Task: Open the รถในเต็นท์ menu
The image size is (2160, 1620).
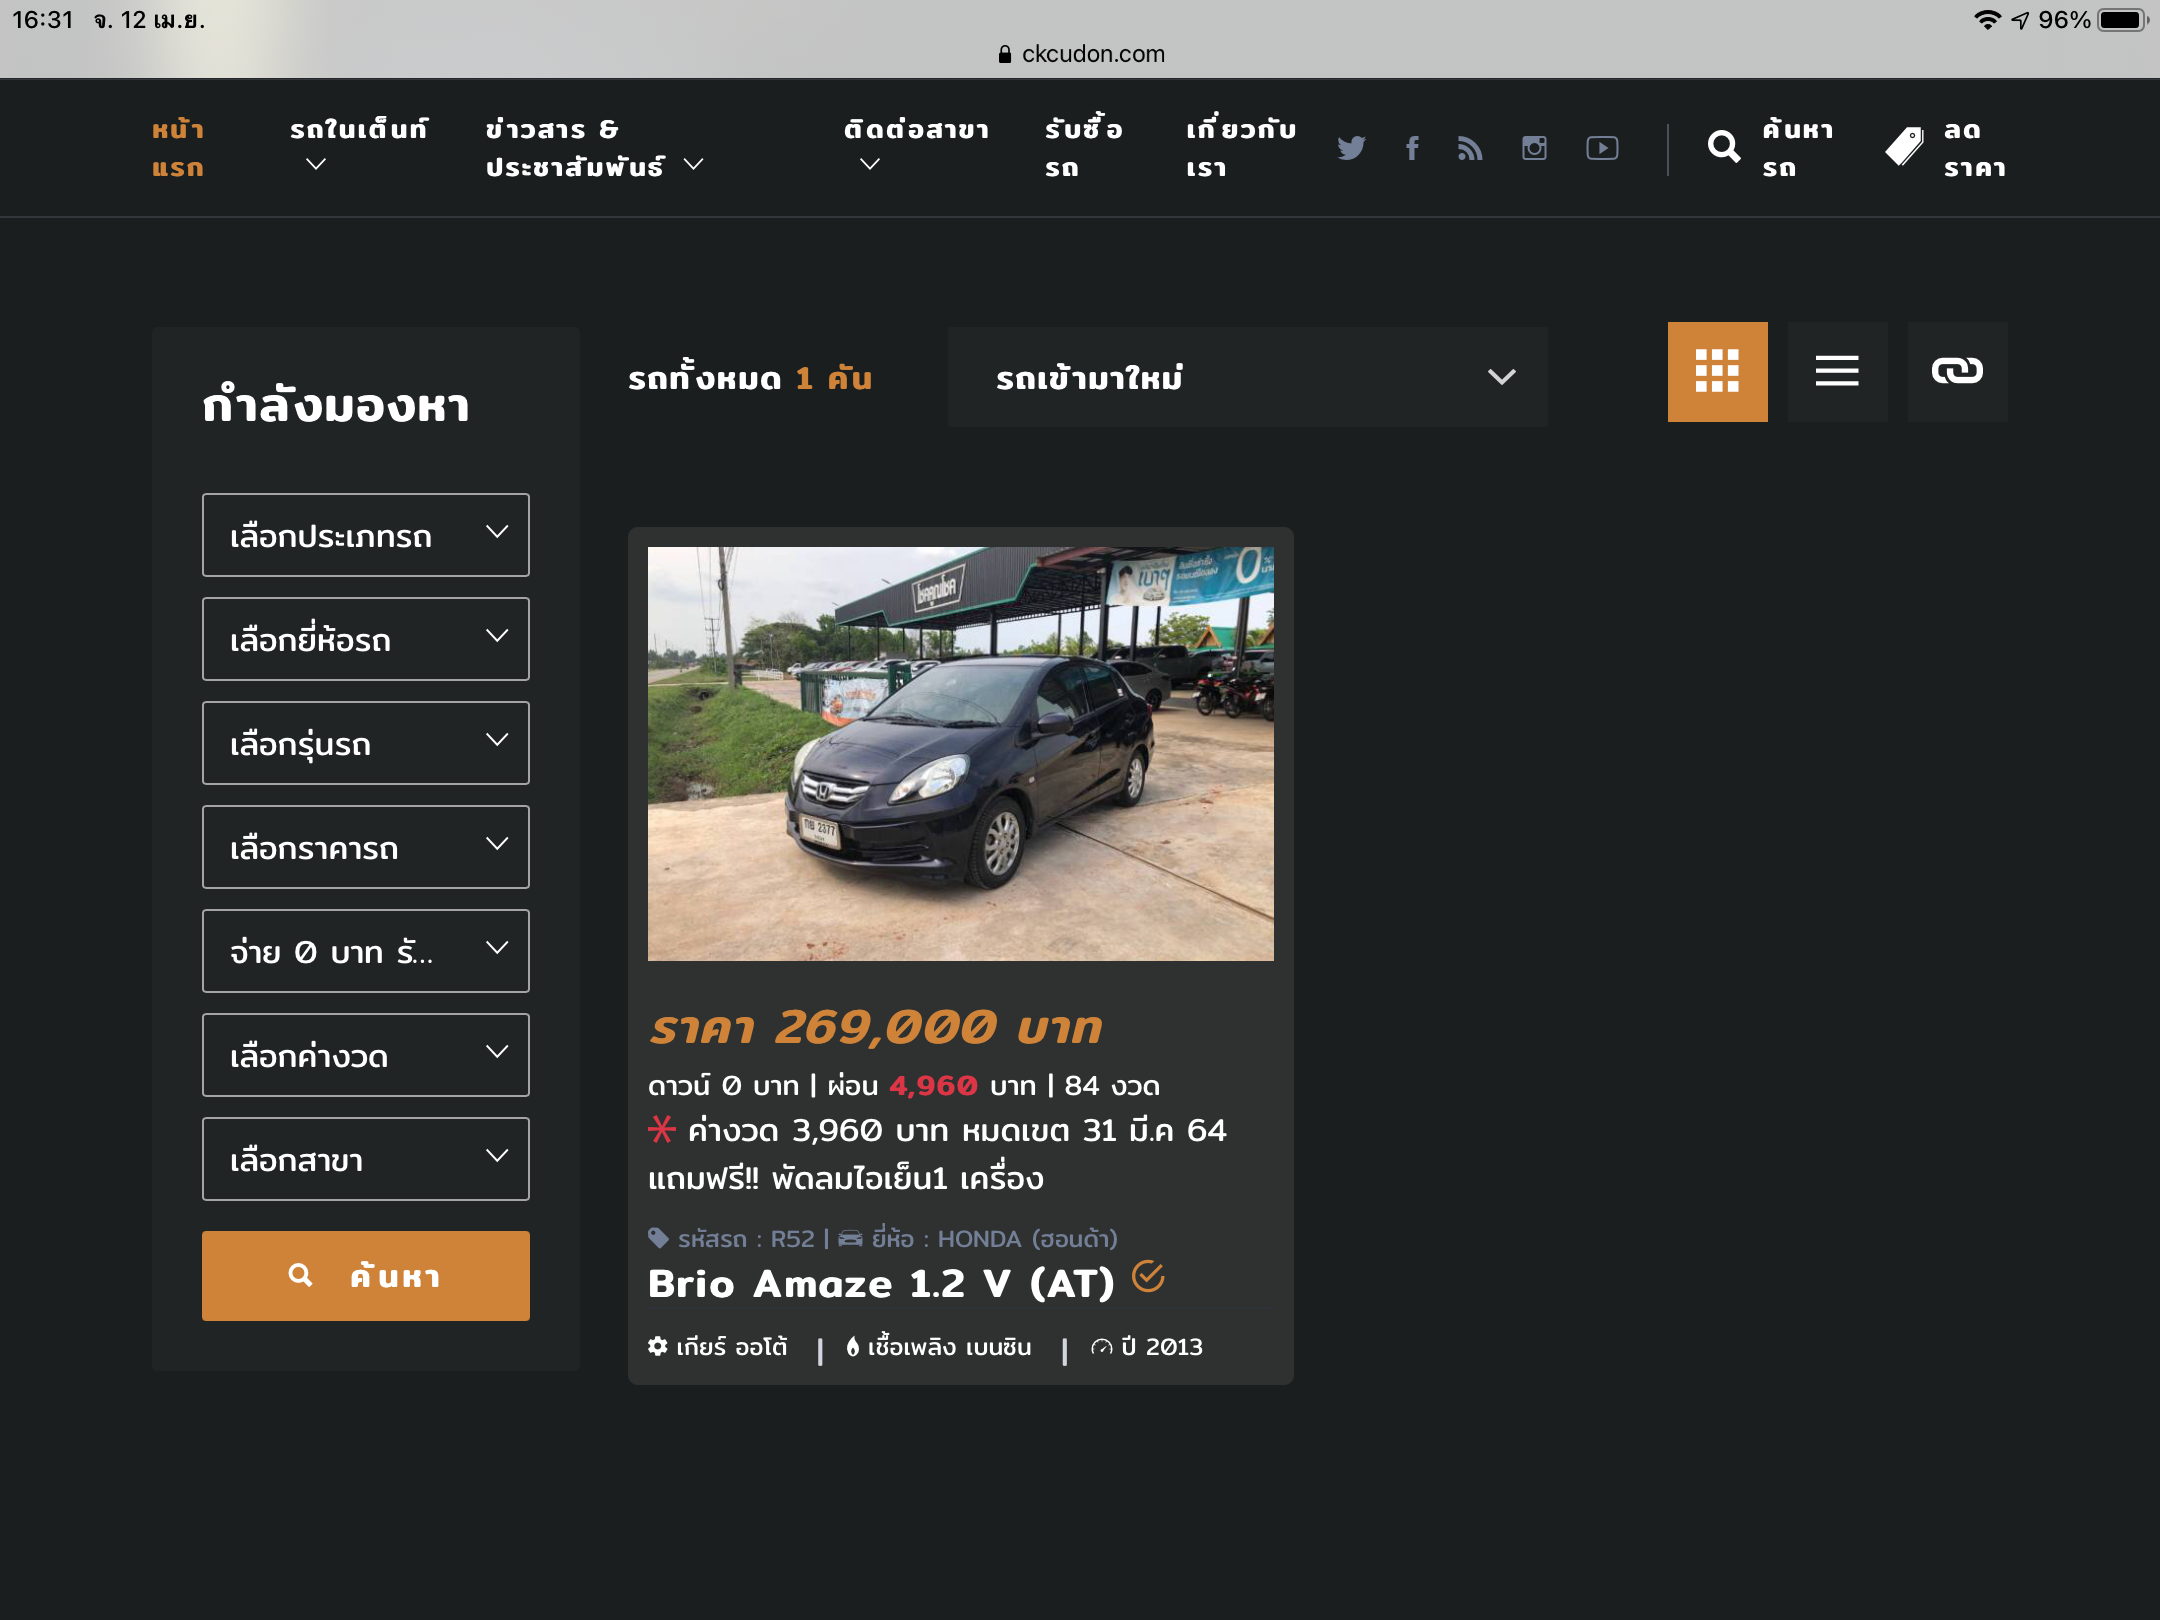Action: [358, 130]
